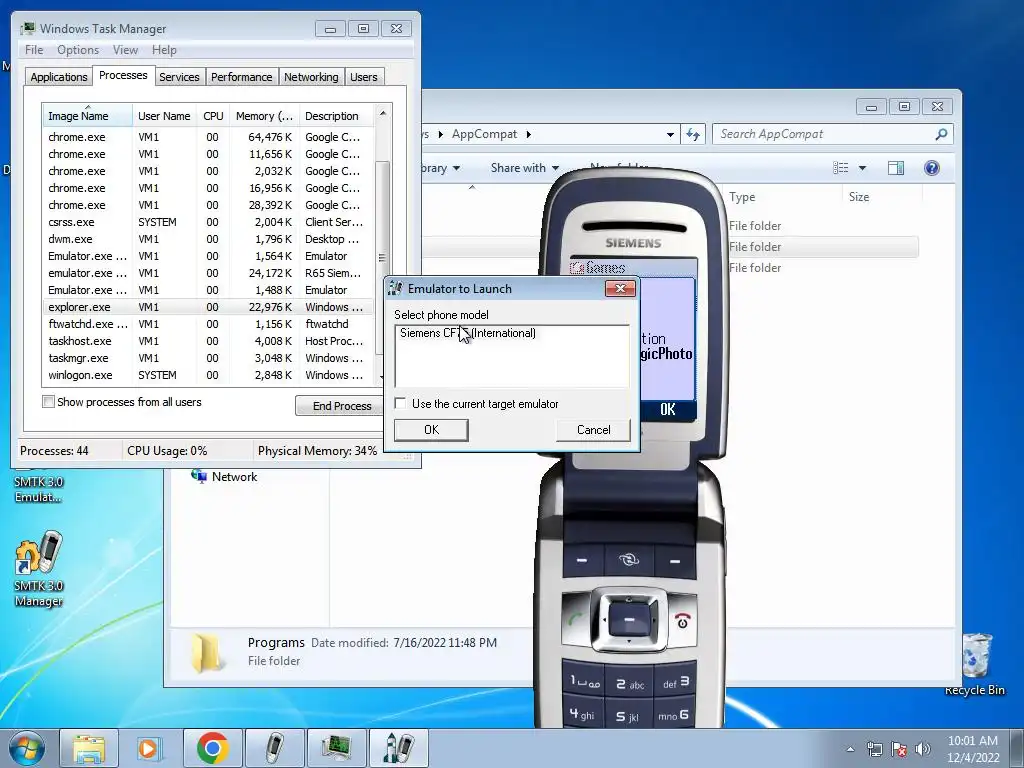1024x768 pixels.
Task: Select the explorer.exe process row
Action: pyautogui.click(x=208, y=307)
